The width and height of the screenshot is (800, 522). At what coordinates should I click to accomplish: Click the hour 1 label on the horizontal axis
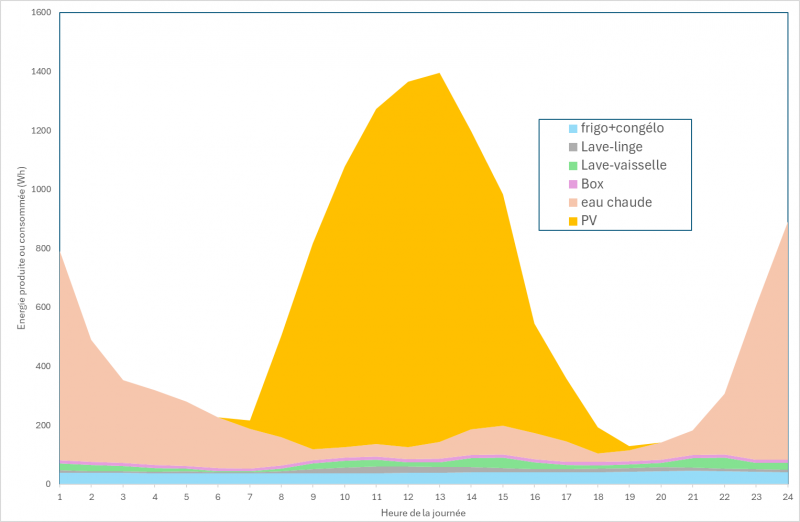click(x=60, y=496)
